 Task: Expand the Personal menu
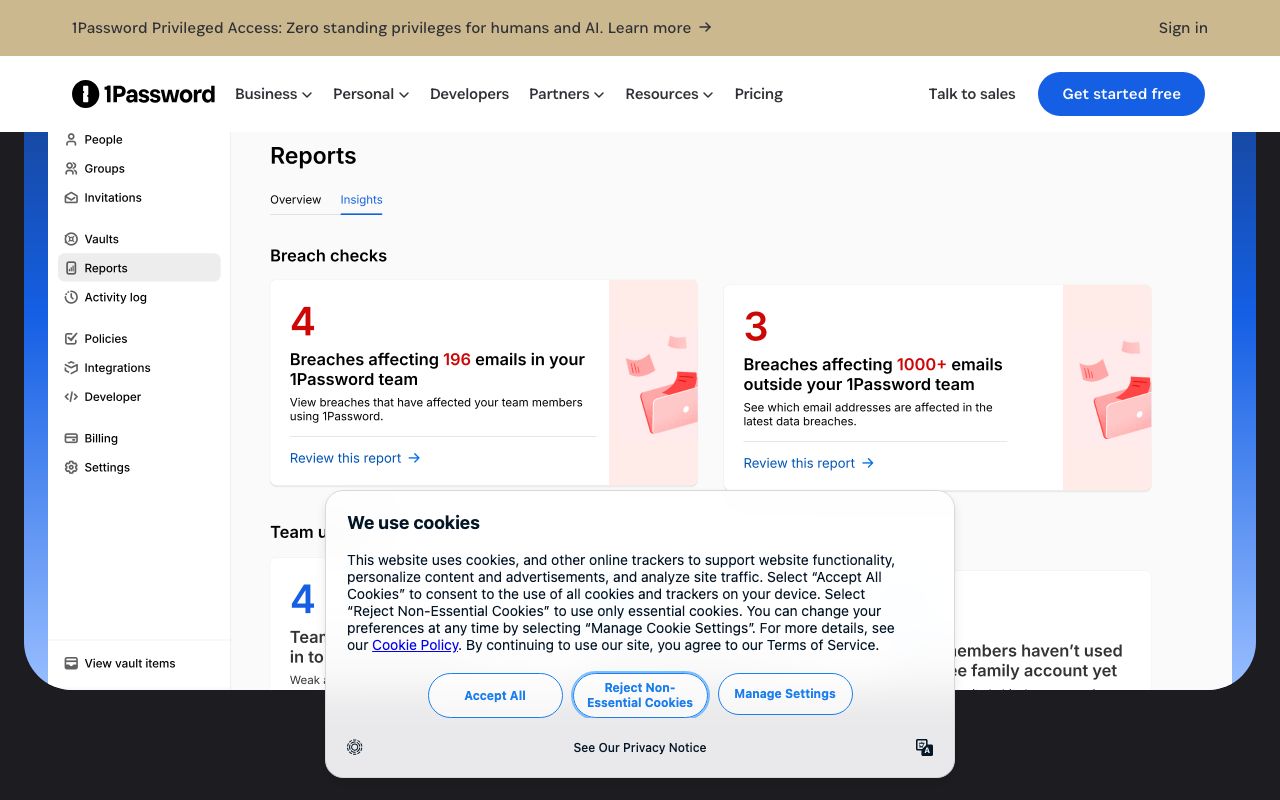(x=371, y=94)
